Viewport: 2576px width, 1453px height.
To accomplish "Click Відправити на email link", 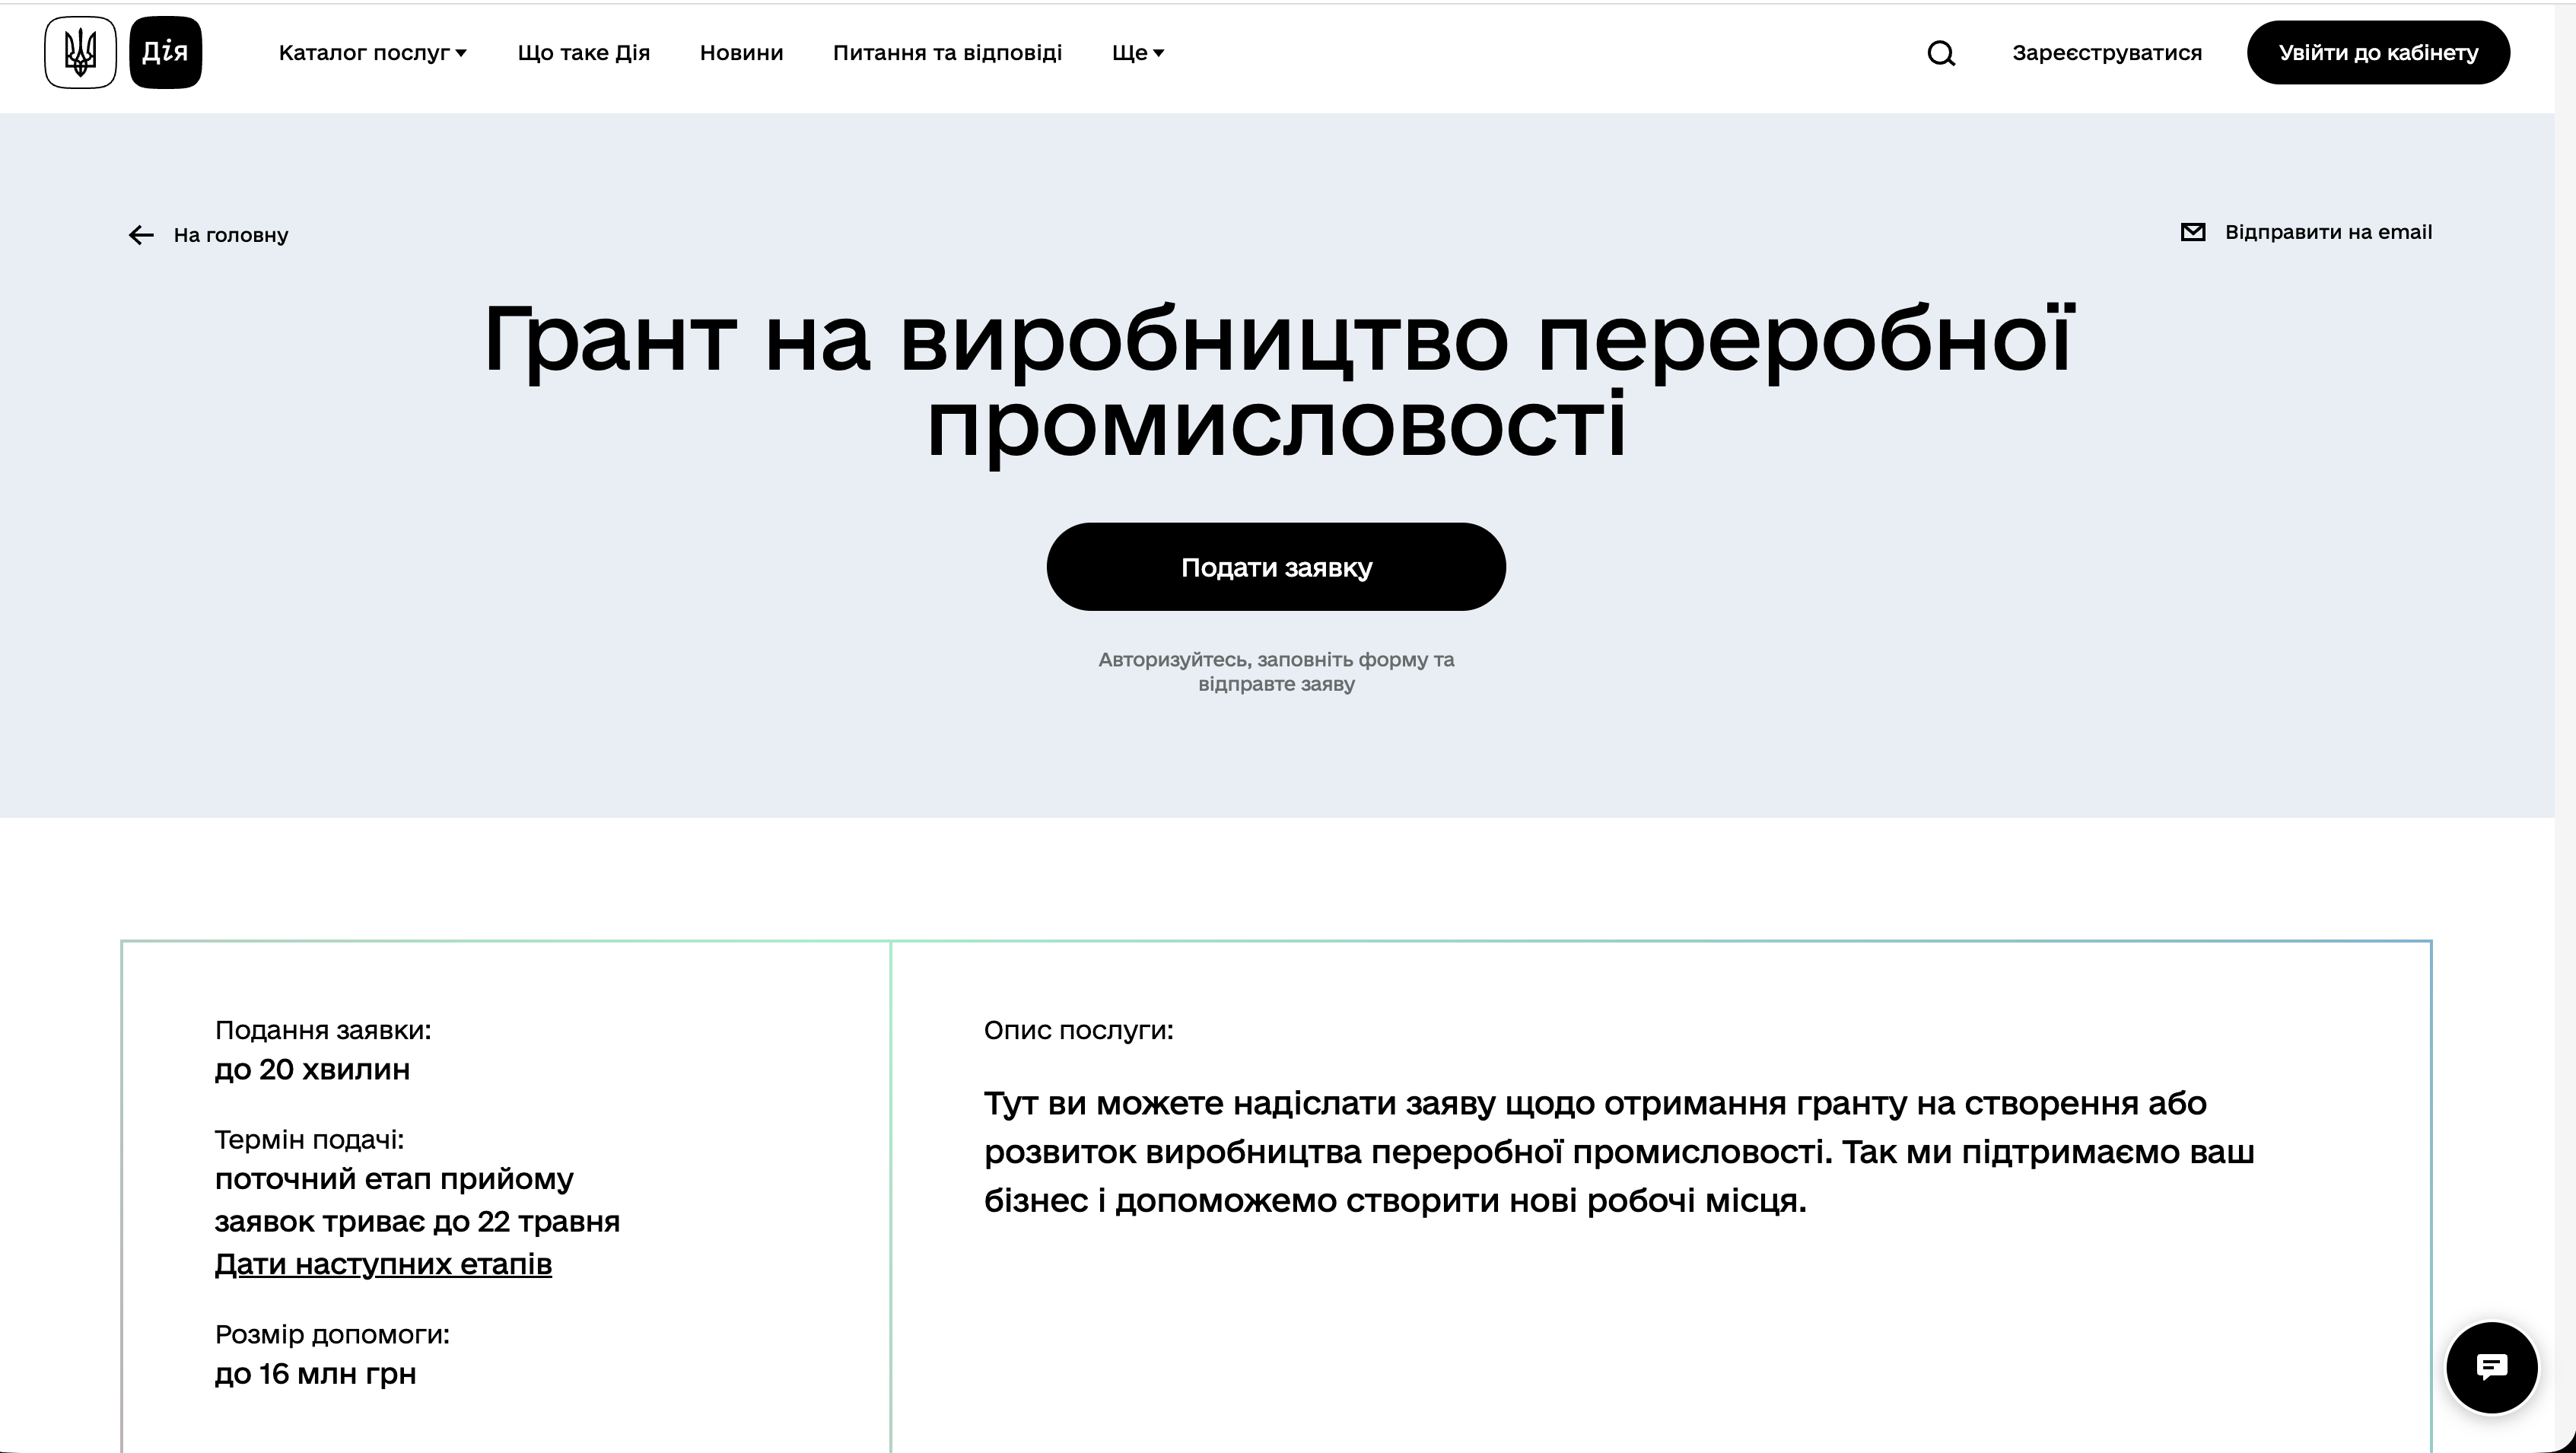I will point(2328,232).
